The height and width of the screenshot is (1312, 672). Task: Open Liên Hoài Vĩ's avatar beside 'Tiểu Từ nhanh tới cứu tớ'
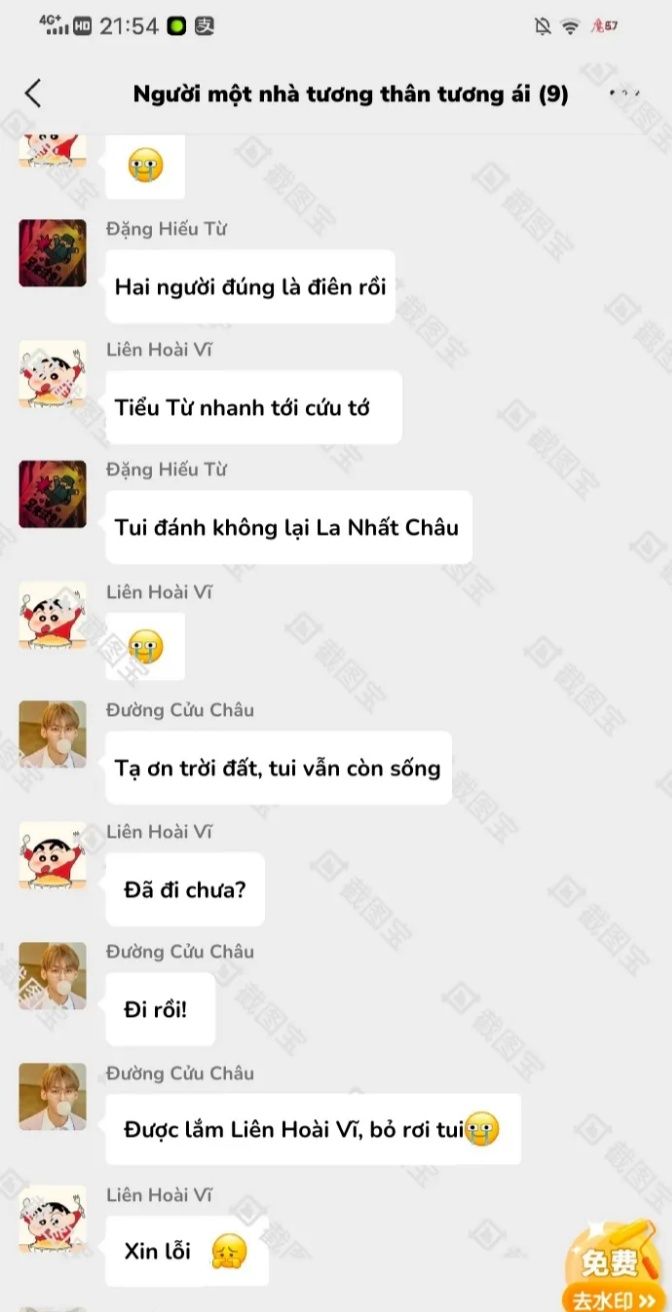point(52,374)
